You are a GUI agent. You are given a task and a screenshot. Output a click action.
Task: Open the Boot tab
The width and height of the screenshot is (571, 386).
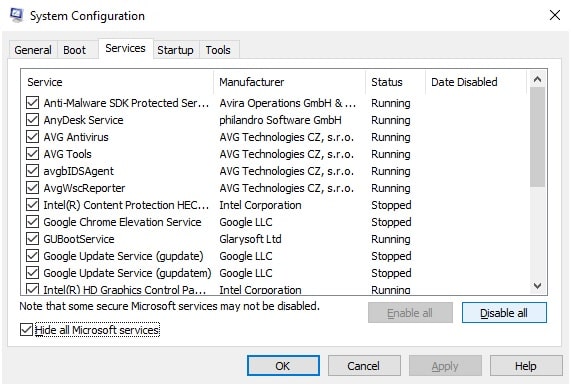click(x=75, y=50)
